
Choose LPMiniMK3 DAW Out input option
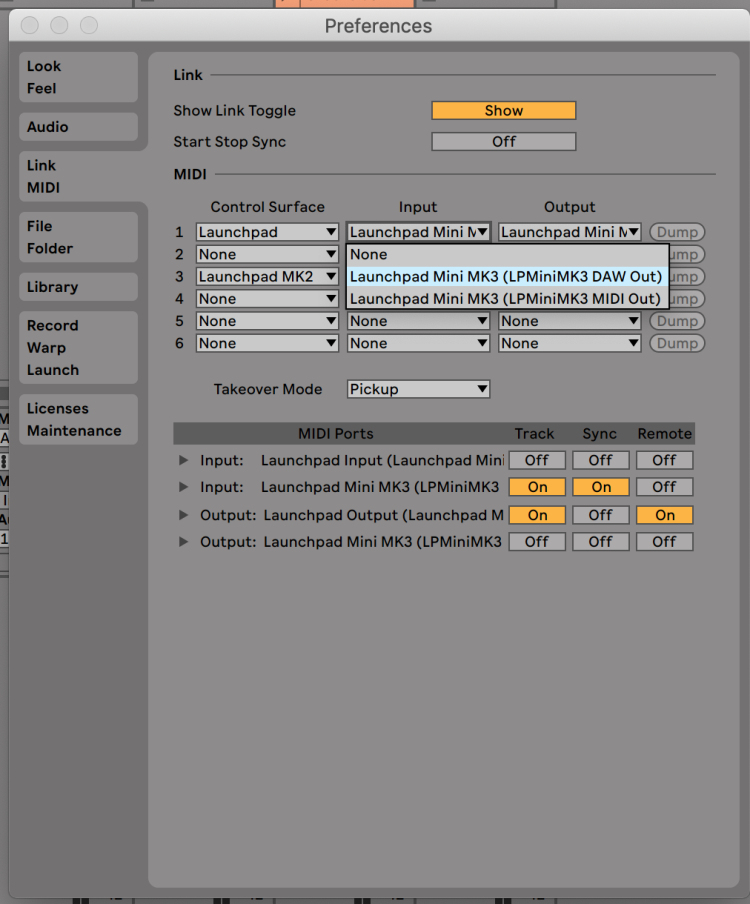point(507,276)
